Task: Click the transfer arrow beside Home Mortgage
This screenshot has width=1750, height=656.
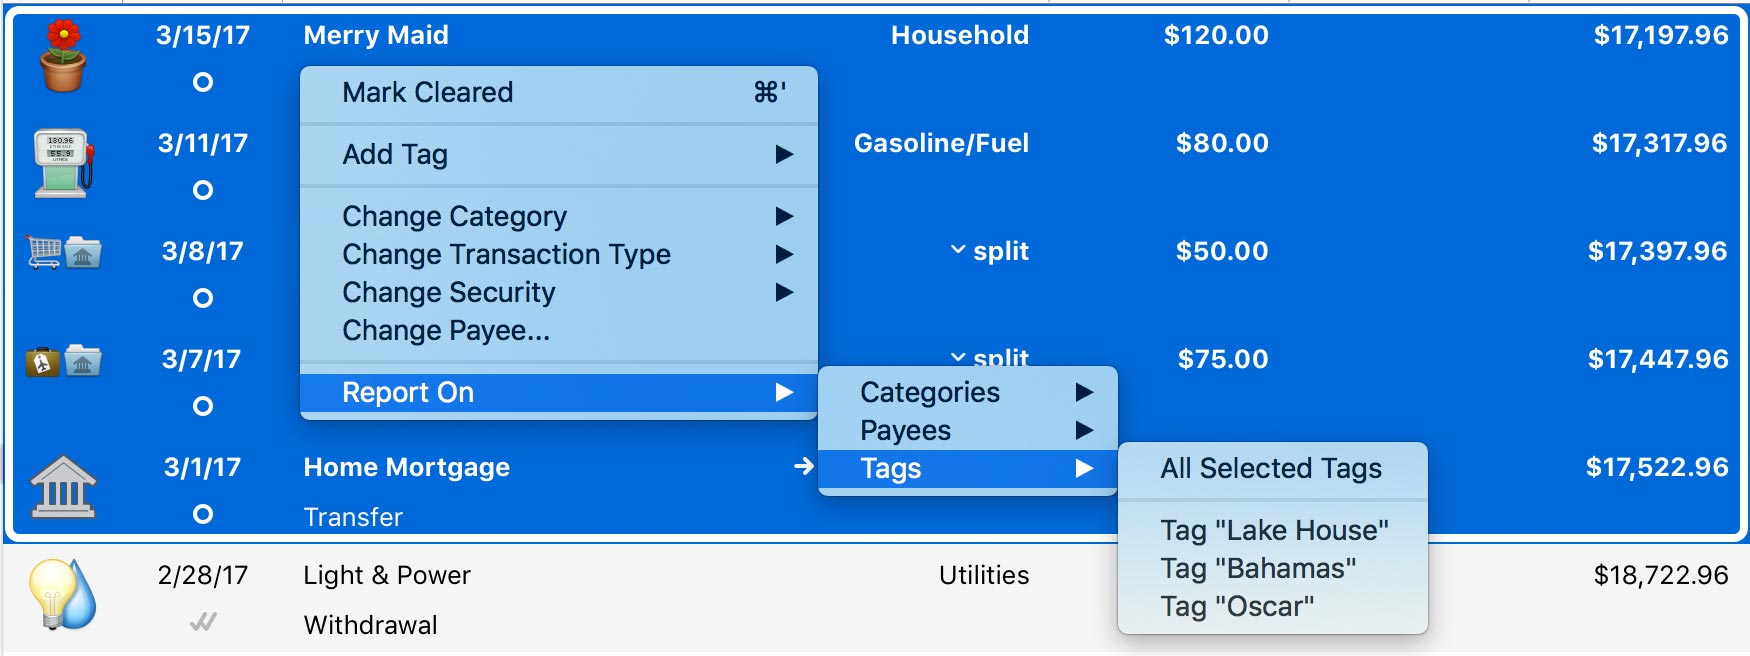Action: pyautogui.click(x=803, y=466)
